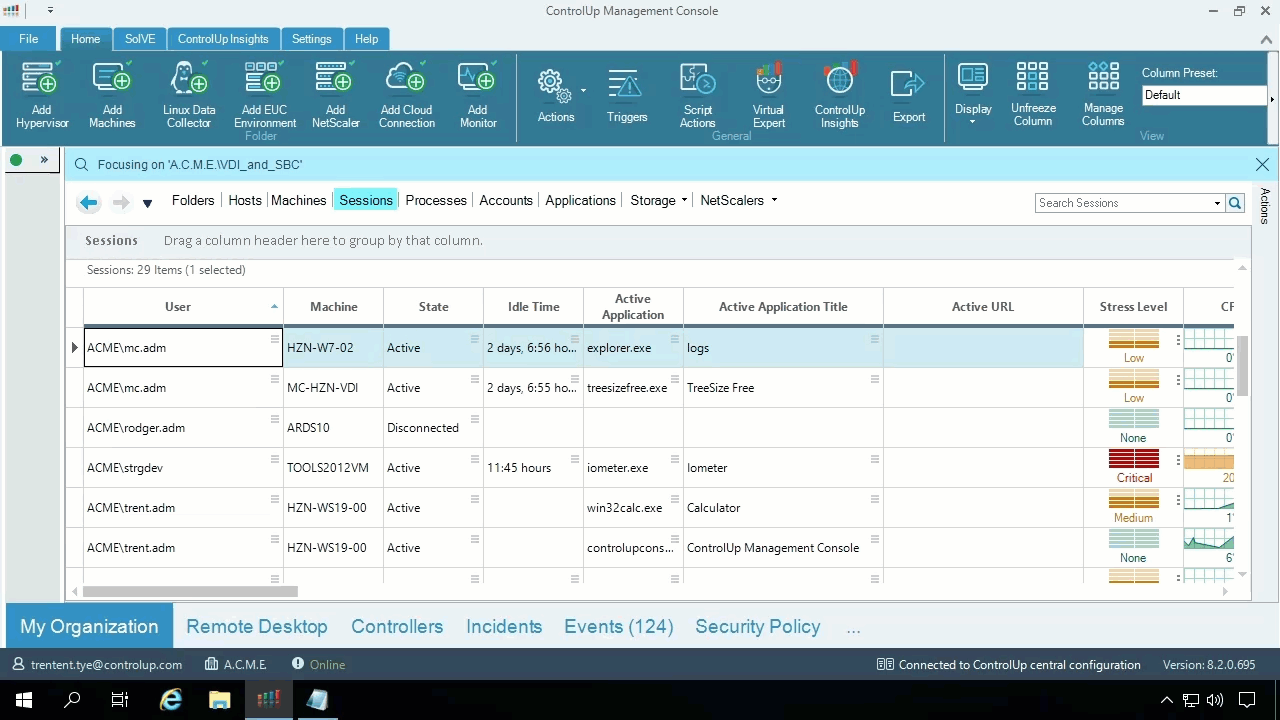
Task: Open the Action Center notification icon
Action: click(x=1247, y=700)
